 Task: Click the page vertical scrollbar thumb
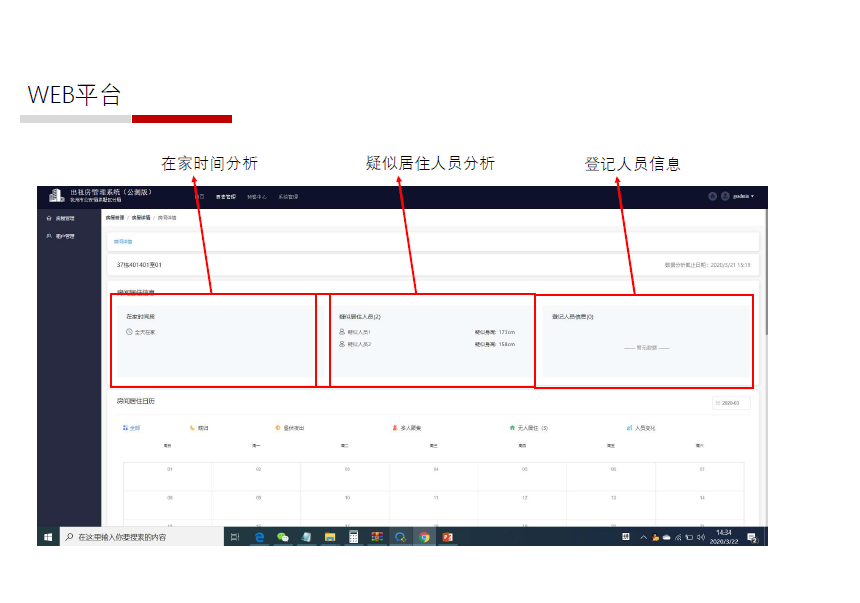click(766, 272)
